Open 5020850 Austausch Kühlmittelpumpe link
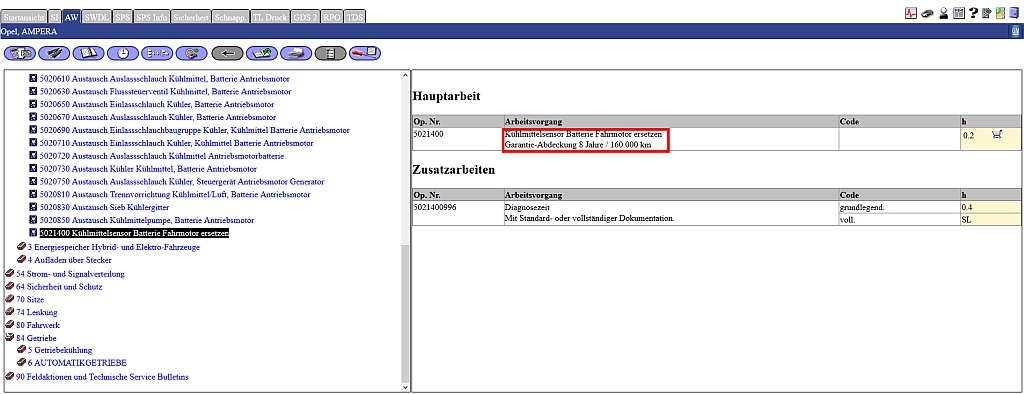1024x394 pixels. (x=147, y=220)
